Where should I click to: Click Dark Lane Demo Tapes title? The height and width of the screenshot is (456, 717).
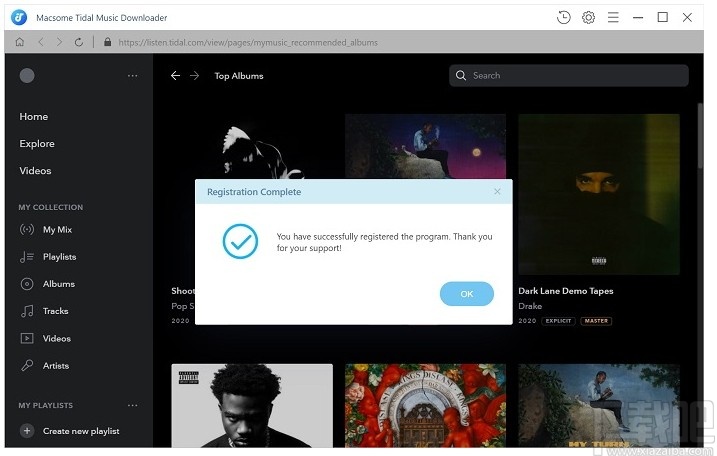[x=566, y=291]
